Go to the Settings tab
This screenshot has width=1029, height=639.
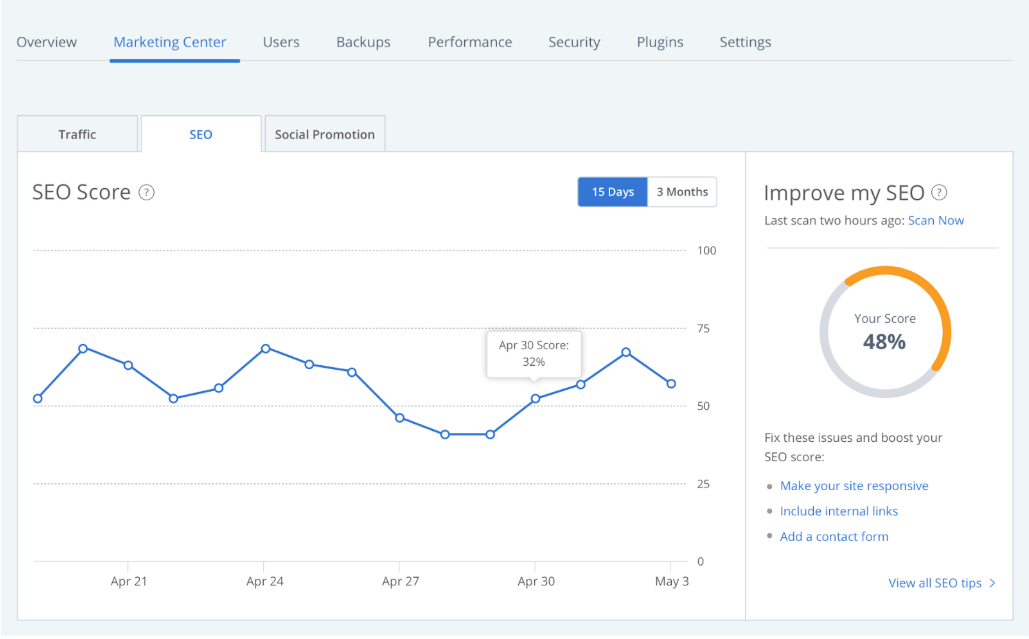coord(745,42)
